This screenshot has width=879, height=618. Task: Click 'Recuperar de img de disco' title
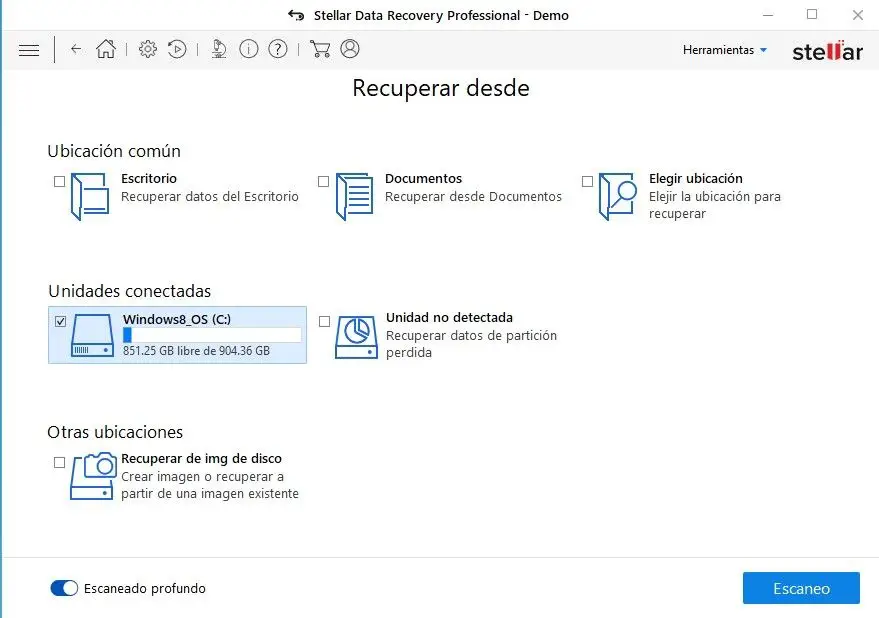[x=201, y=458]
